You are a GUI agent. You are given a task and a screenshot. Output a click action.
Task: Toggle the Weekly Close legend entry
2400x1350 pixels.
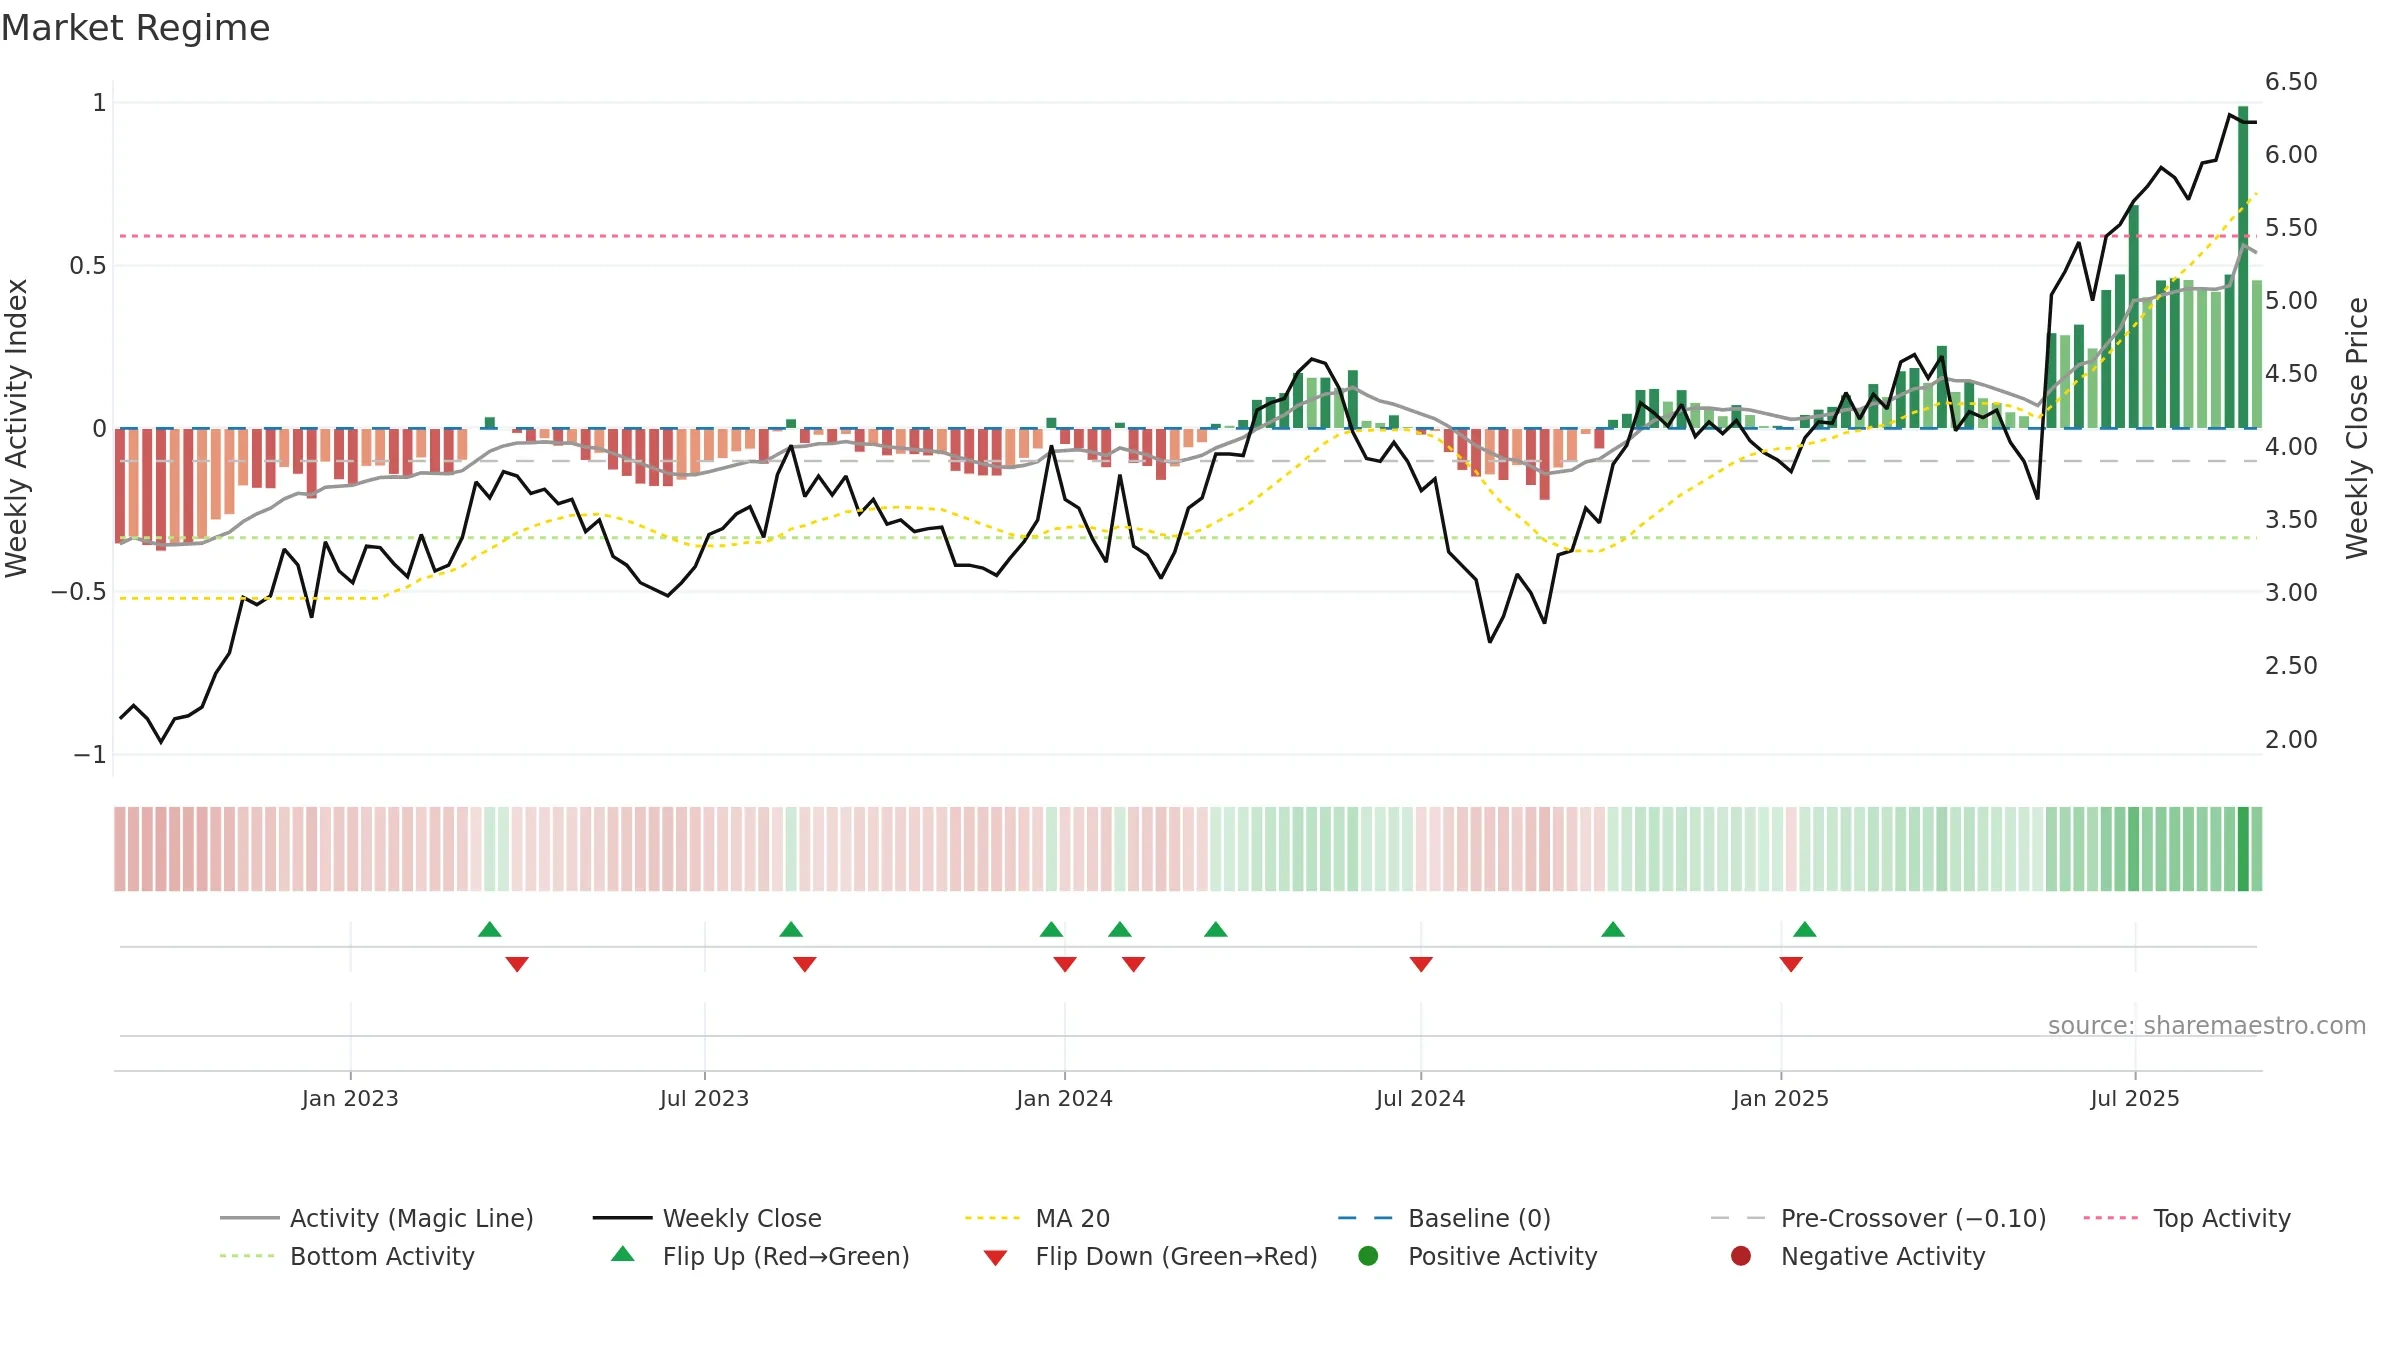(707, 1218)
